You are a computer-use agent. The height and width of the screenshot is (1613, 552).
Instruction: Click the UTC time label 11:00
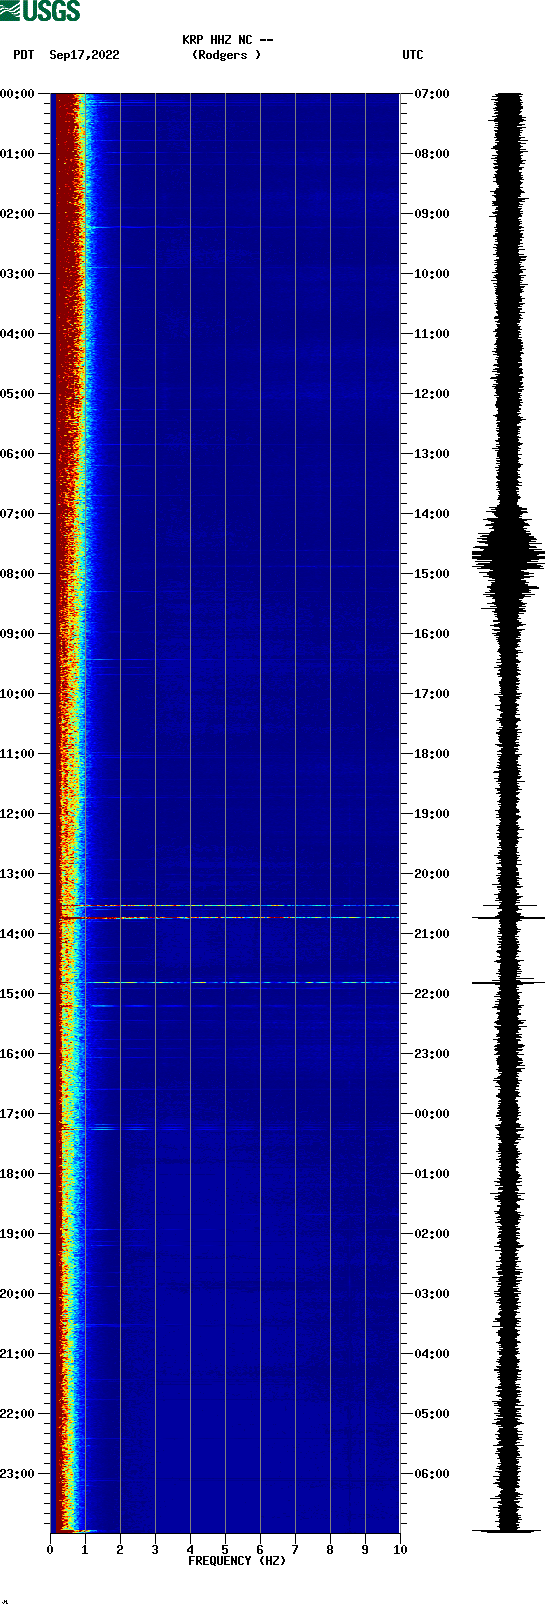click(432, 334)
